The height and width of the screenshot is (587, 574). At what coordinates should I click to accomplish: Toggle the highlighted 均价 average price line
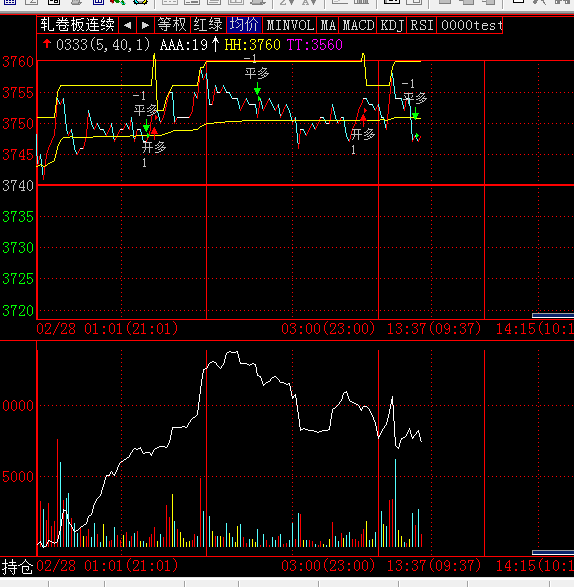pos(244,25)
